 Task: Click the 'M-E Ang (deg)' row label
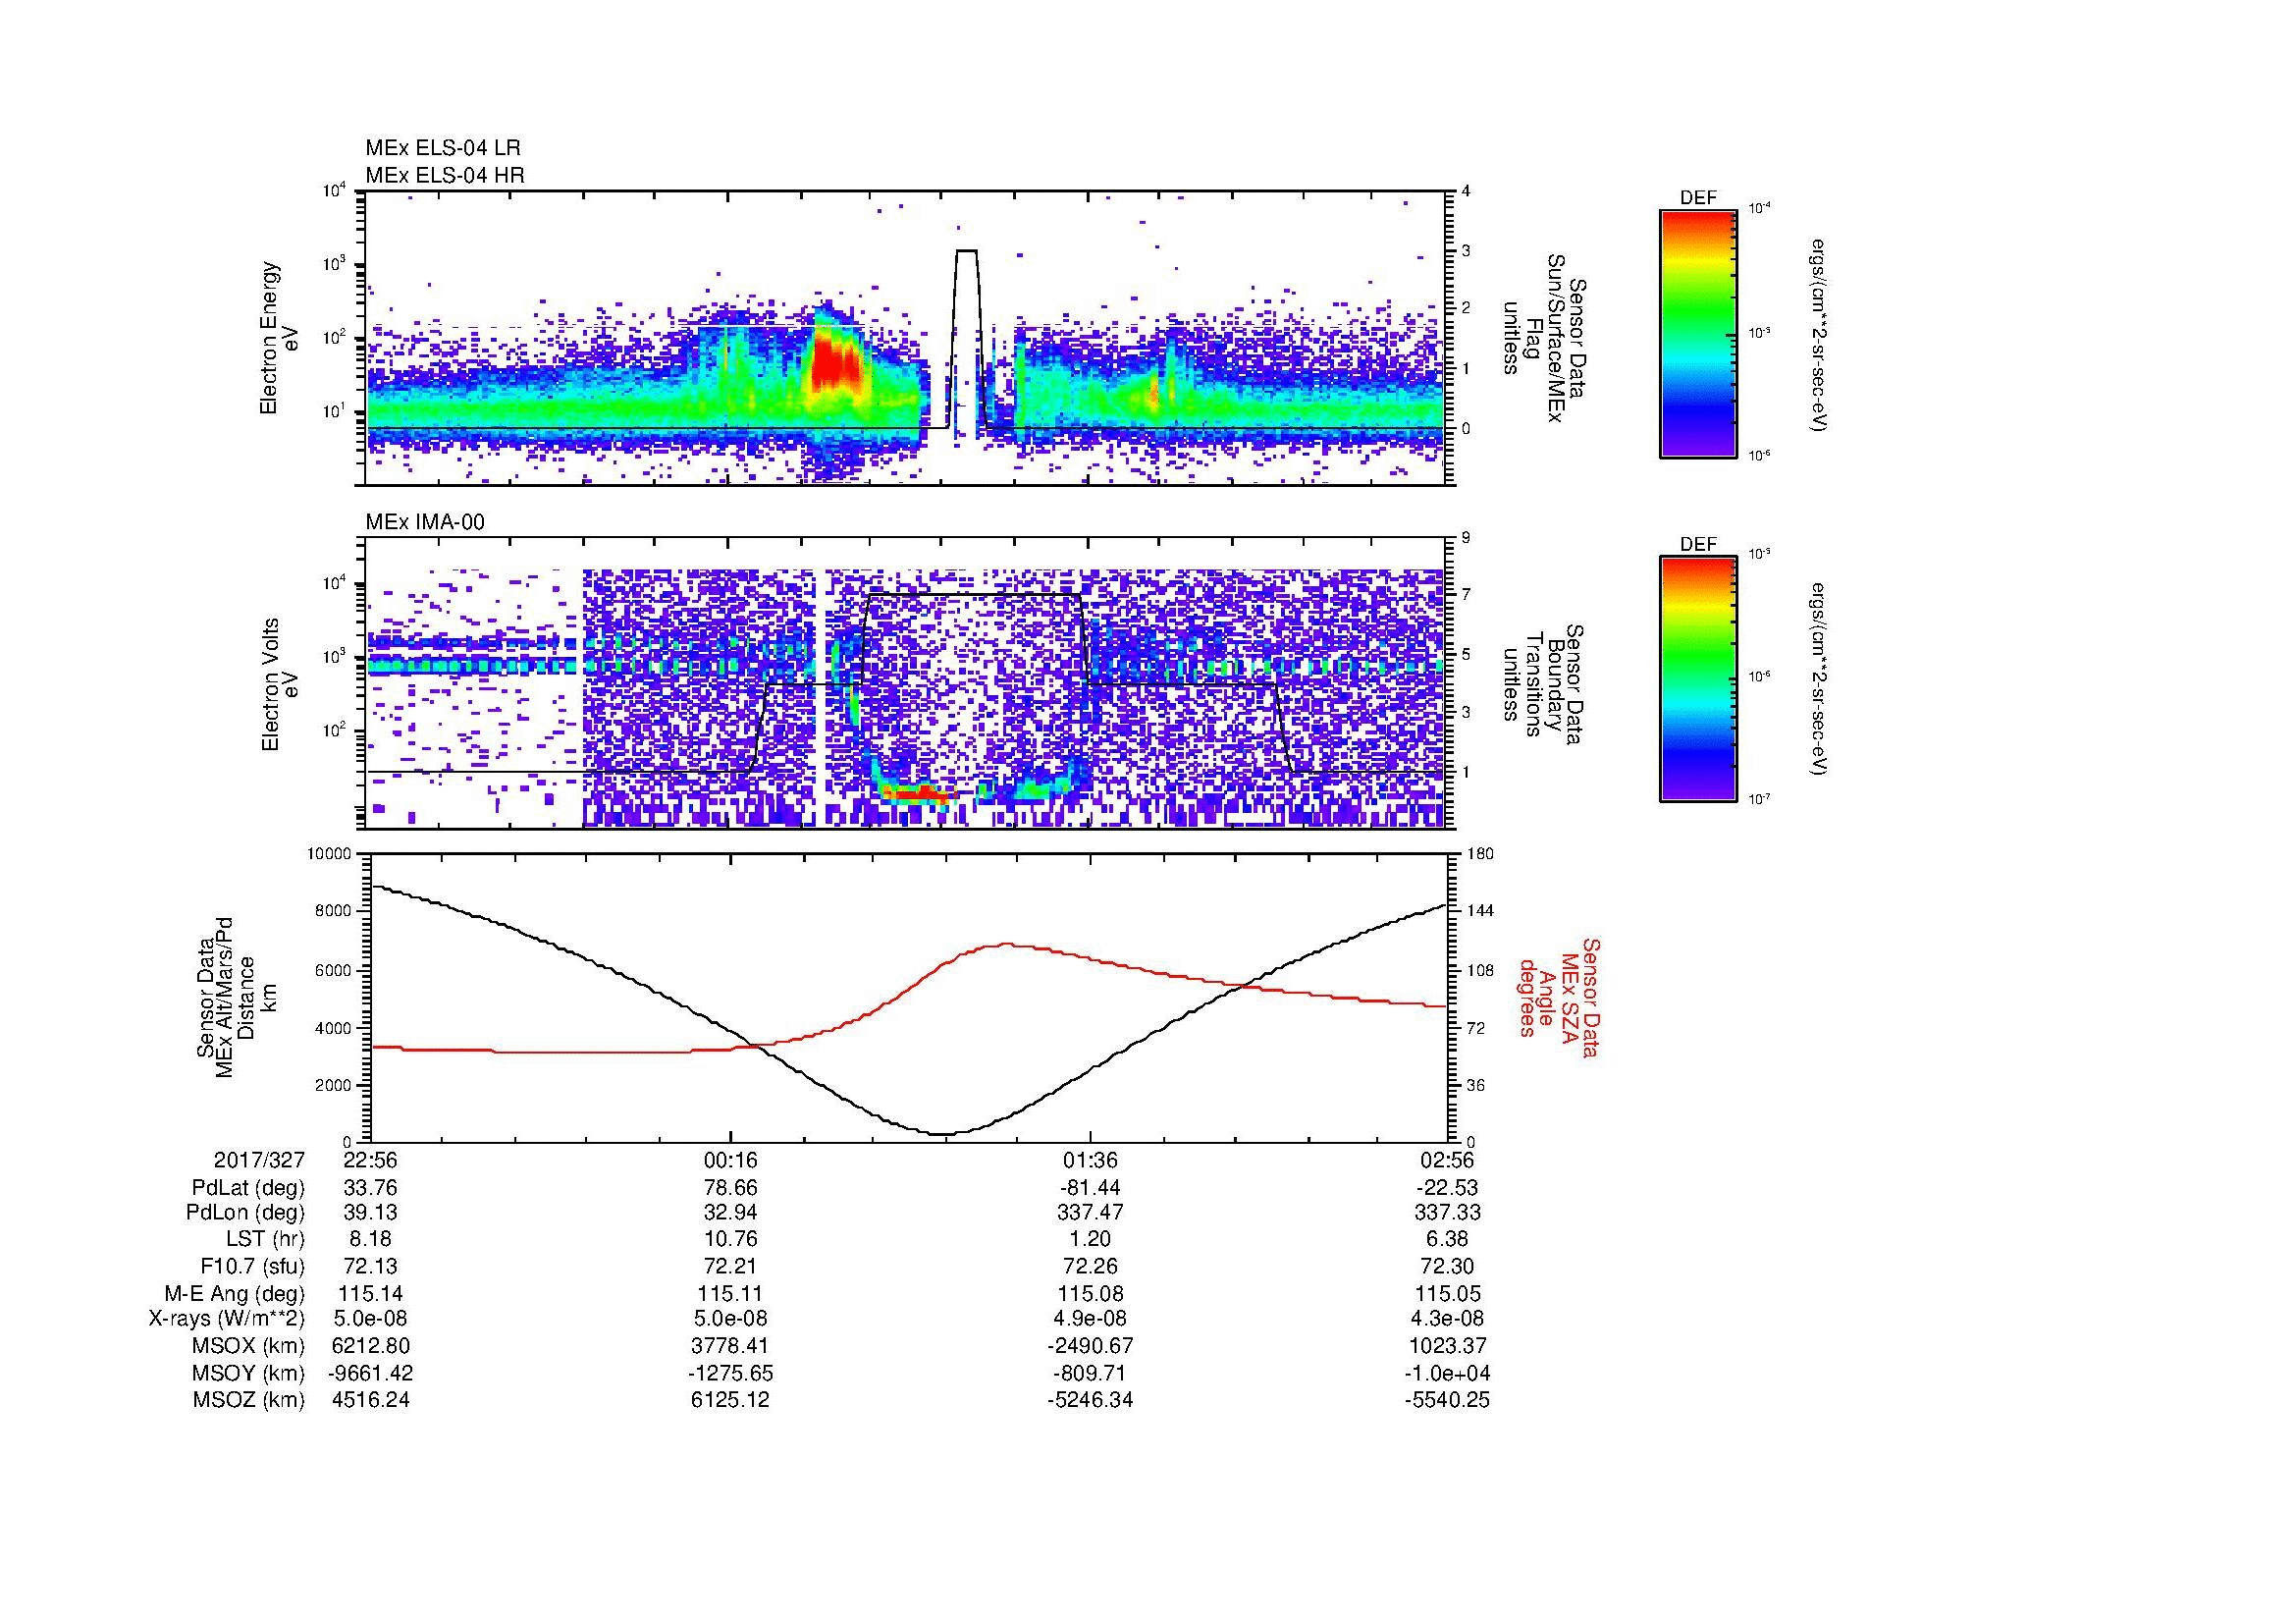click(235, 1294)
